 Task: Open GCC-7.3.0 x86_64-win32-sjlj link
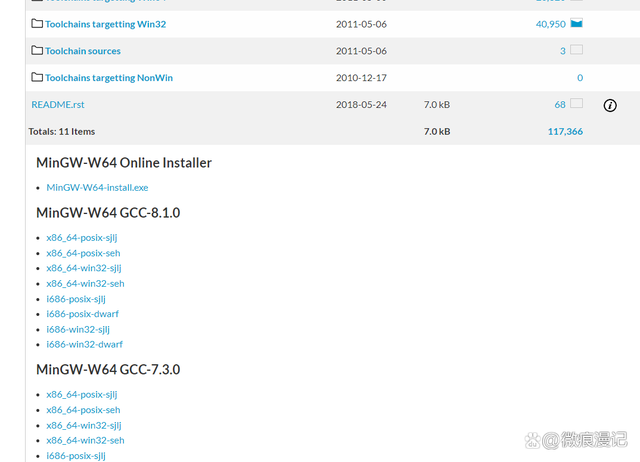[x=84, y=425]
